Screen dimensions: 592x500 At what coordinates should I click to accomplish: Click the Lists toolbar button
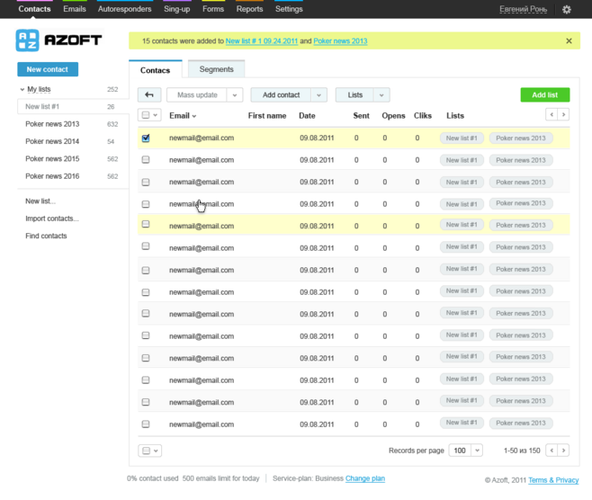[355, 95]
